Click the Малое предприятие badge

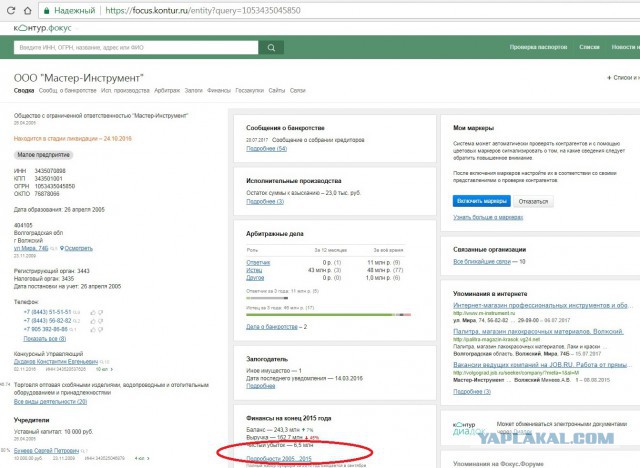(43, 155)
